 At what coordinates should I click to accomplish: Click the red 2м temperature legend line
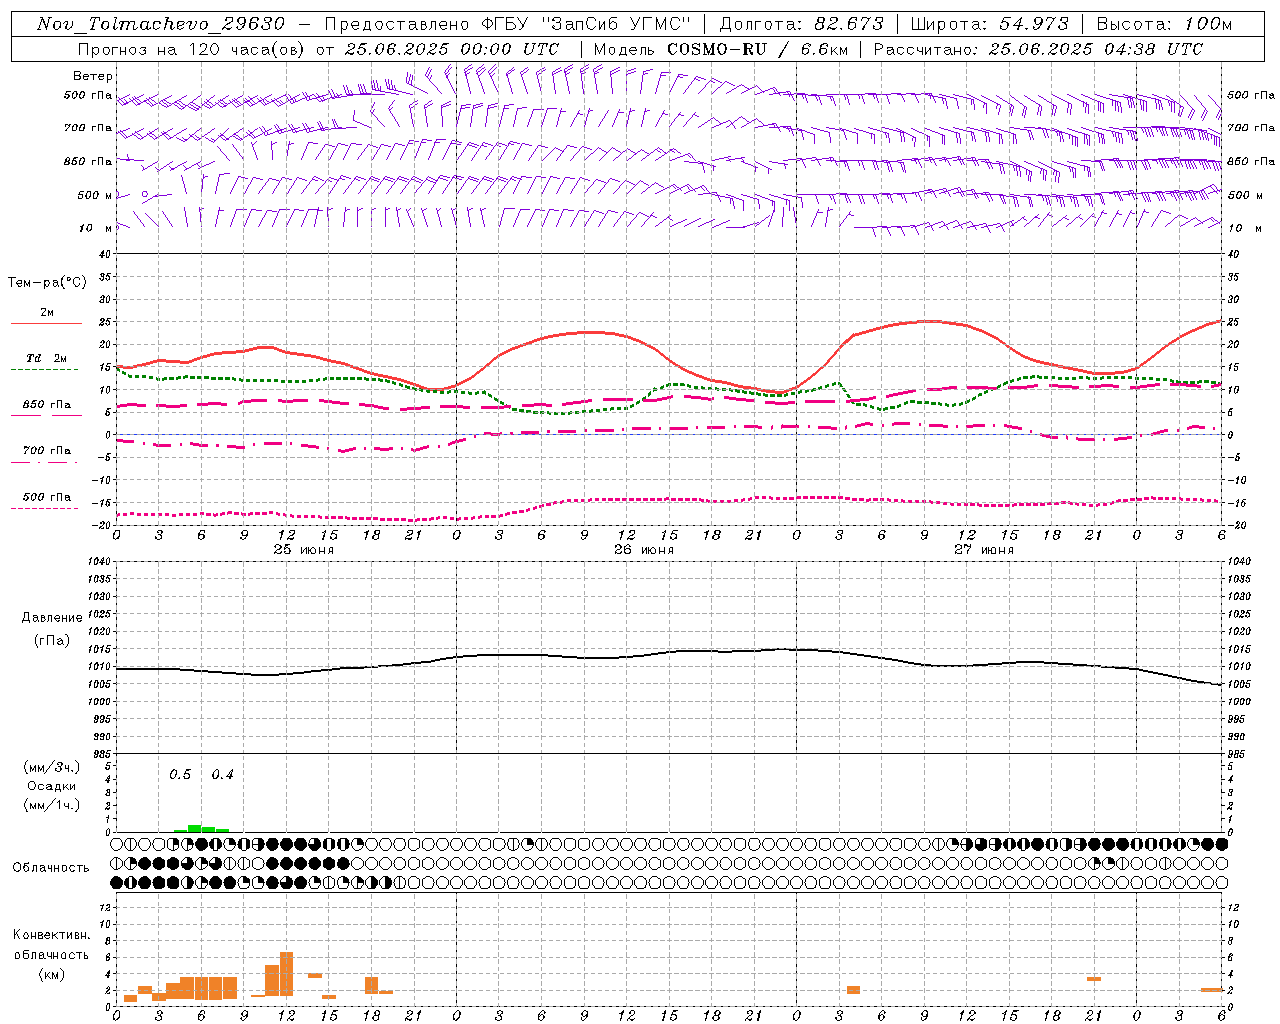[x=46, y=323]
